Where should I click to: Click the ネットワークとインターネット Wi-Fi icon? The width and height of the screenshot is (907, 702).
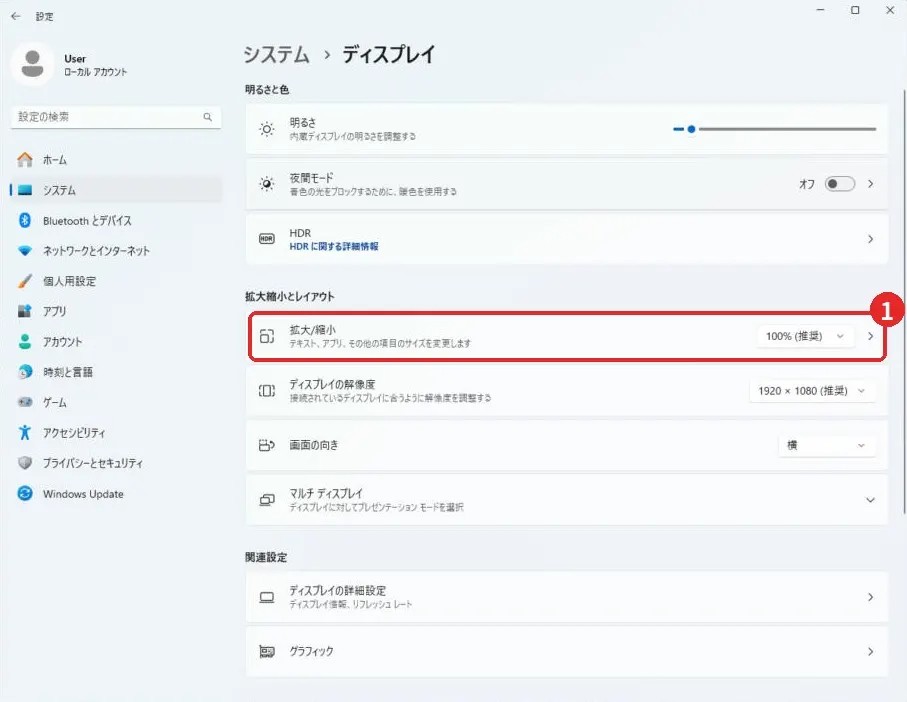(x=25, y=251)
